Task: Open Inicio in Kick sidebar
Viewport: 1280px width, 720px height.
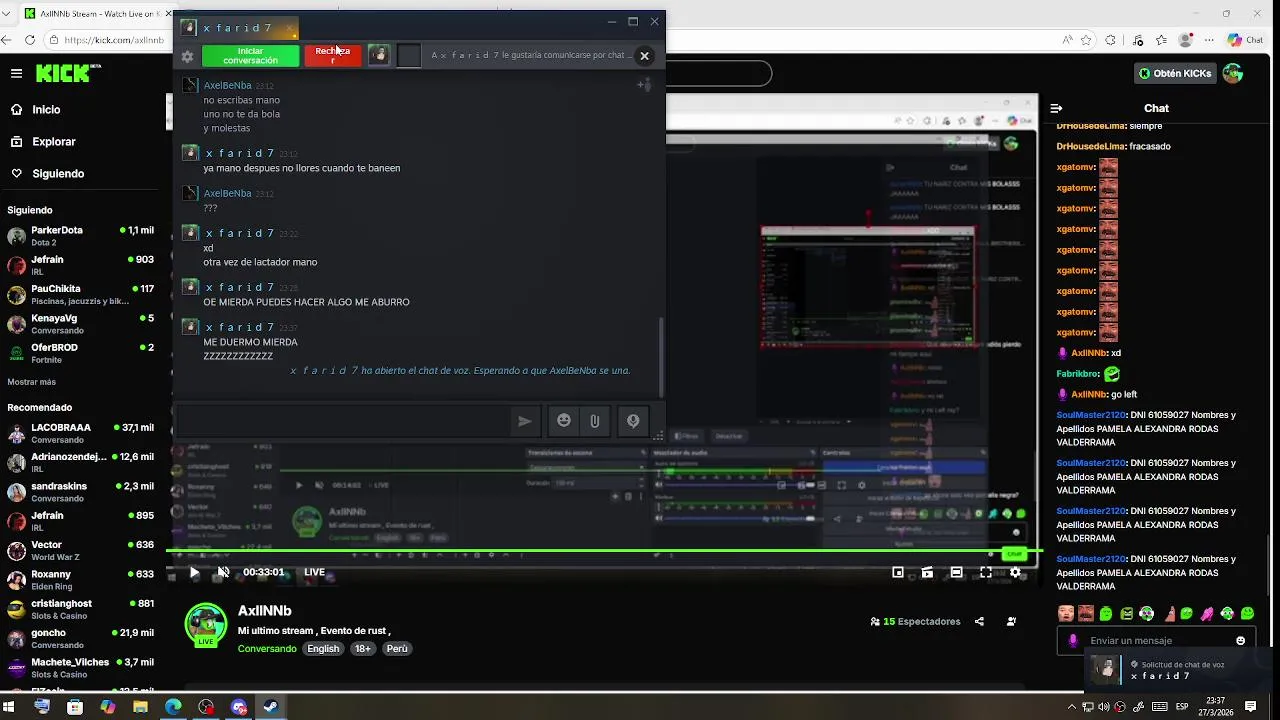Action: [46, 110]
